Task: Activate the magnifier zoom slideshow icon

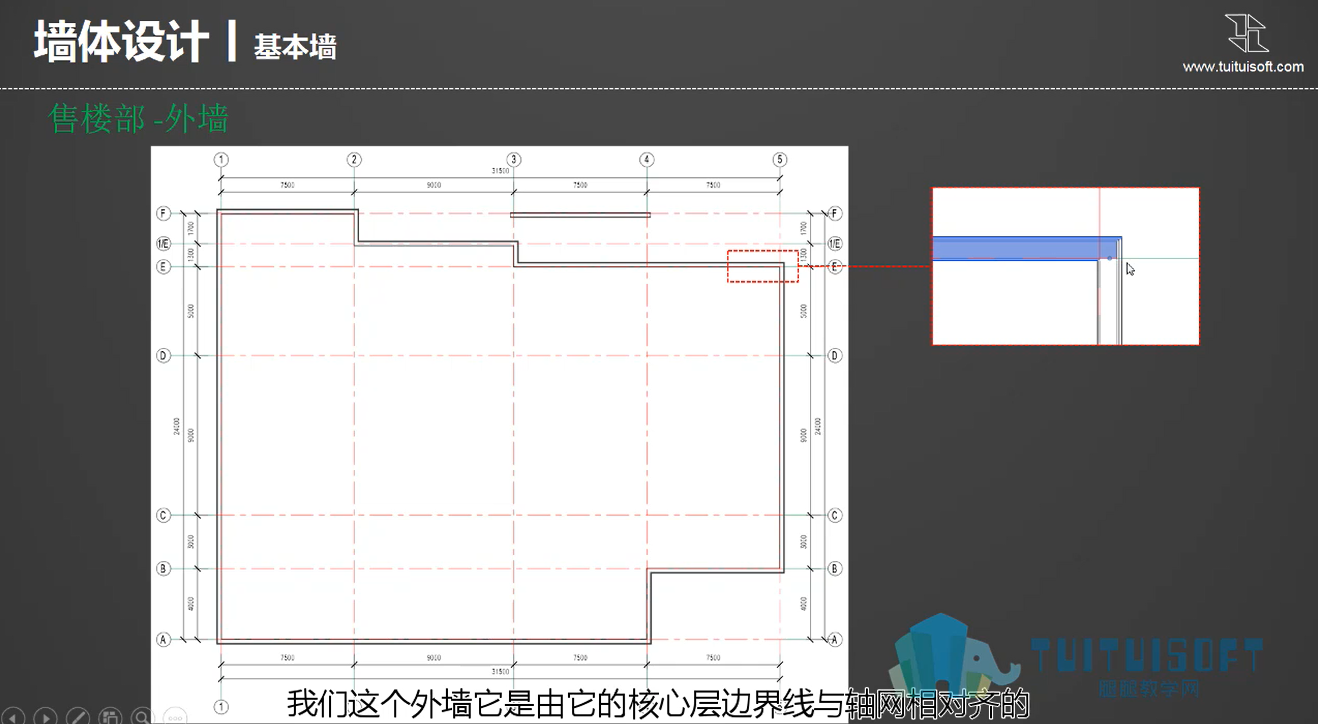Action: click(142, 716)
